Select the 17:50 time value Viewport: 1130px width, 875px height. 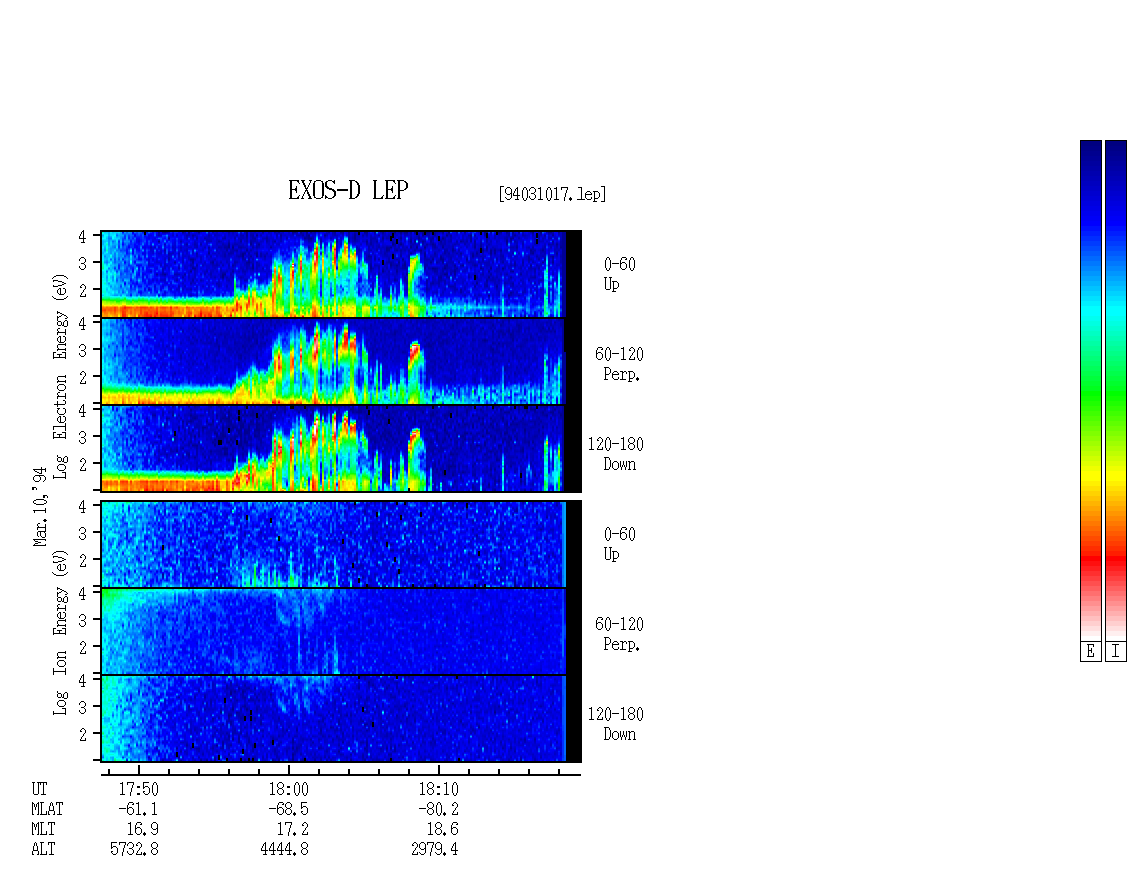pos(138,789)
